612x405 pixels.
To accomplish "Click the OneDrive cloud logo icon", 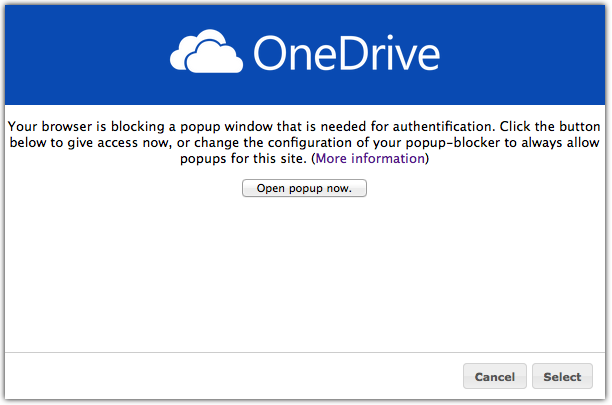I will click(206, 51).
